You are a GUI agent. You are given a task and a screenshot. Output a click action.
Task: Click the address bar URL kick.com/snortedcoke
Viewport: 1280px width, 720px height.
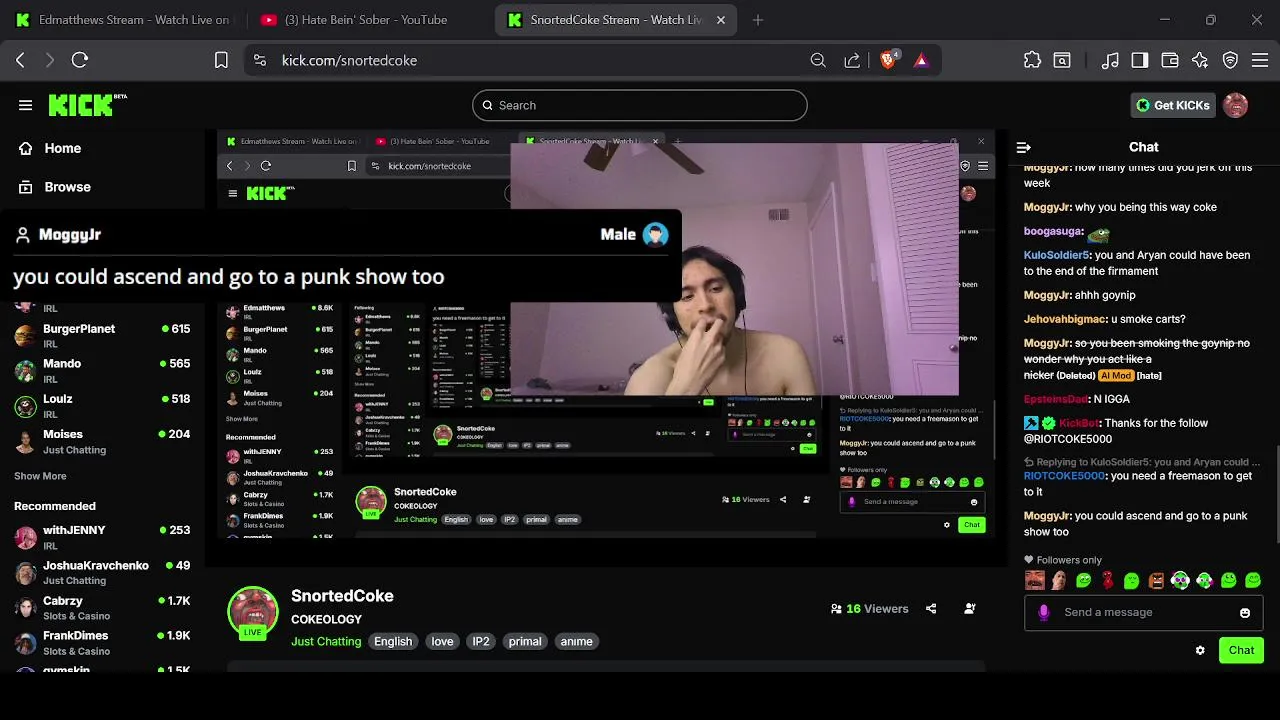pyautogui.click(x=349, y=60)
